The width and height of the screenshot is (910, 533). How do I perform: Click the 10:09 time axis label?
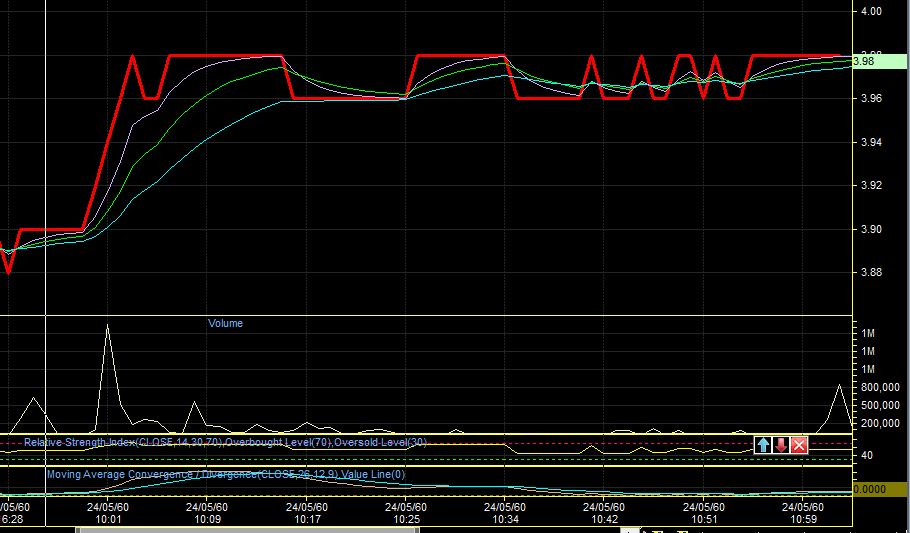207,518
